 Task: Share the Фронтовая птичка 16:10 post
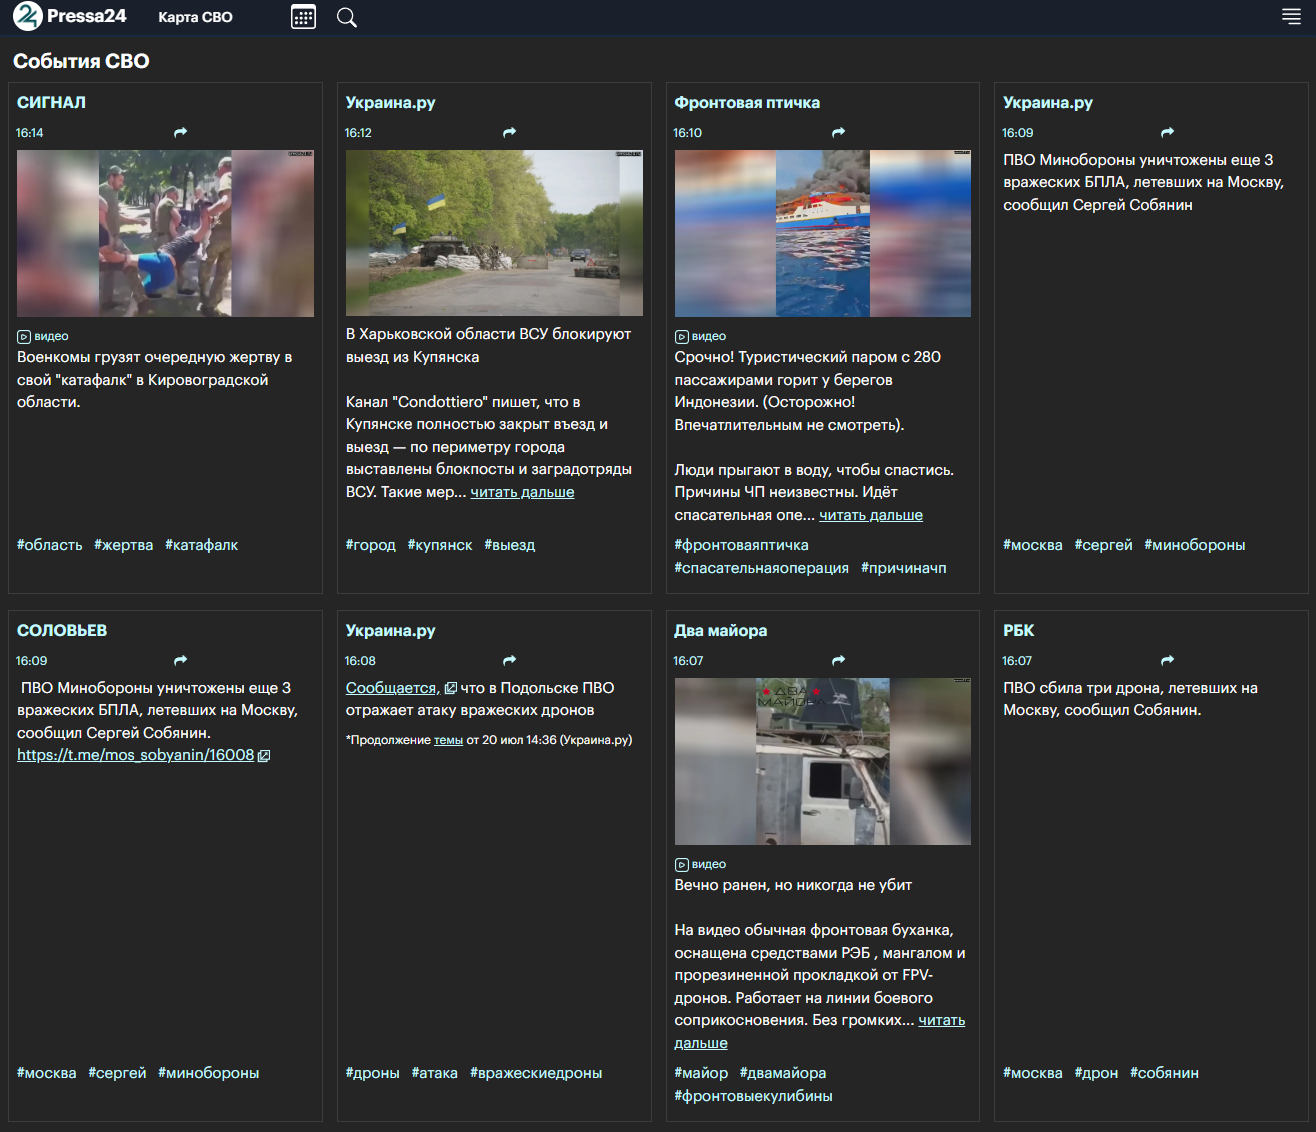pyautogui.click(x=839, y=132)
